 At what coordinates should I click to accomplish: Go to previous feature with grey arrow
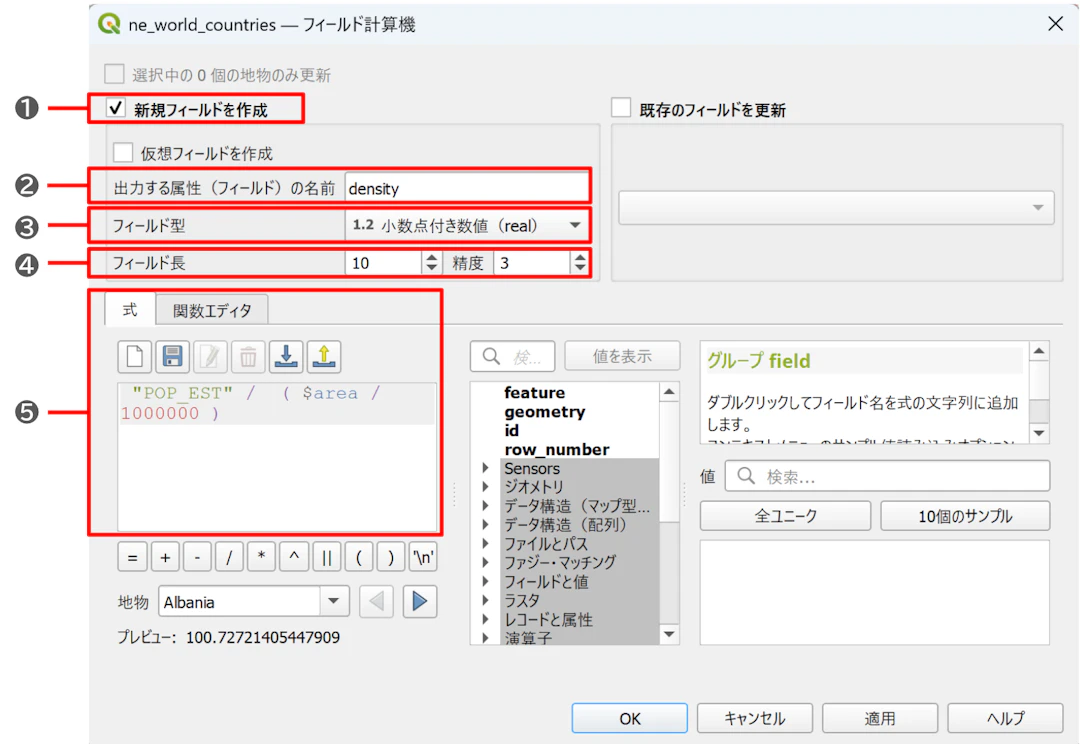pyautogui.click(x=376, y=601)
